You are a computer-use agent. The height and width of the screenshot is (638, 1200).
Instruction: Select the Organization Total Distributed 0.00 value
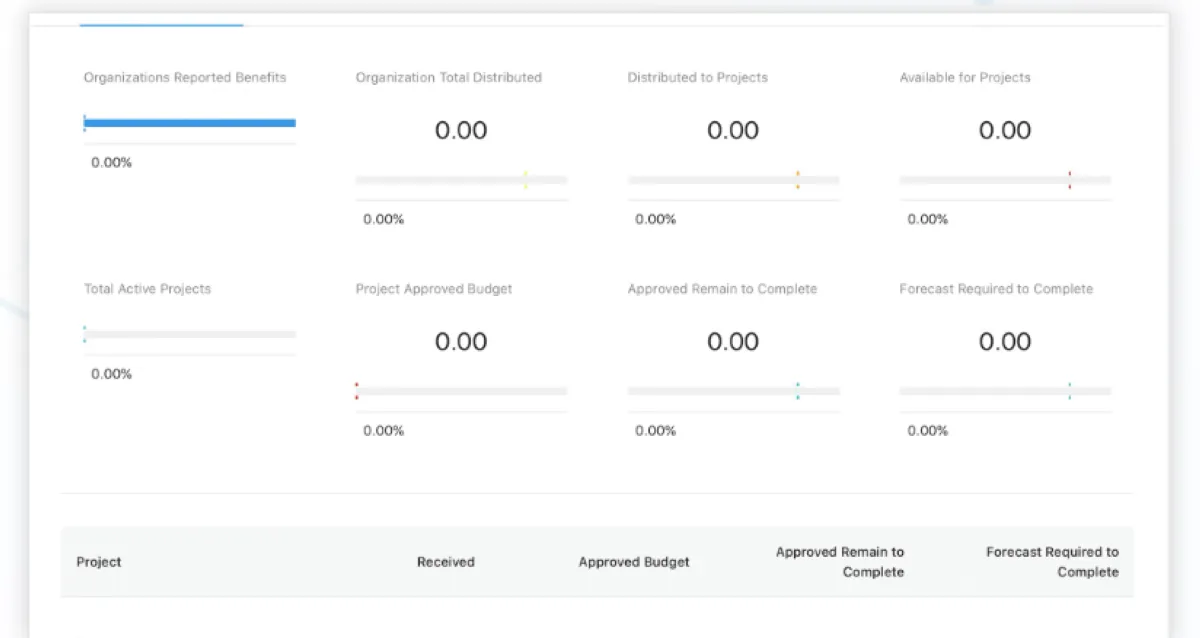[461, 130]
